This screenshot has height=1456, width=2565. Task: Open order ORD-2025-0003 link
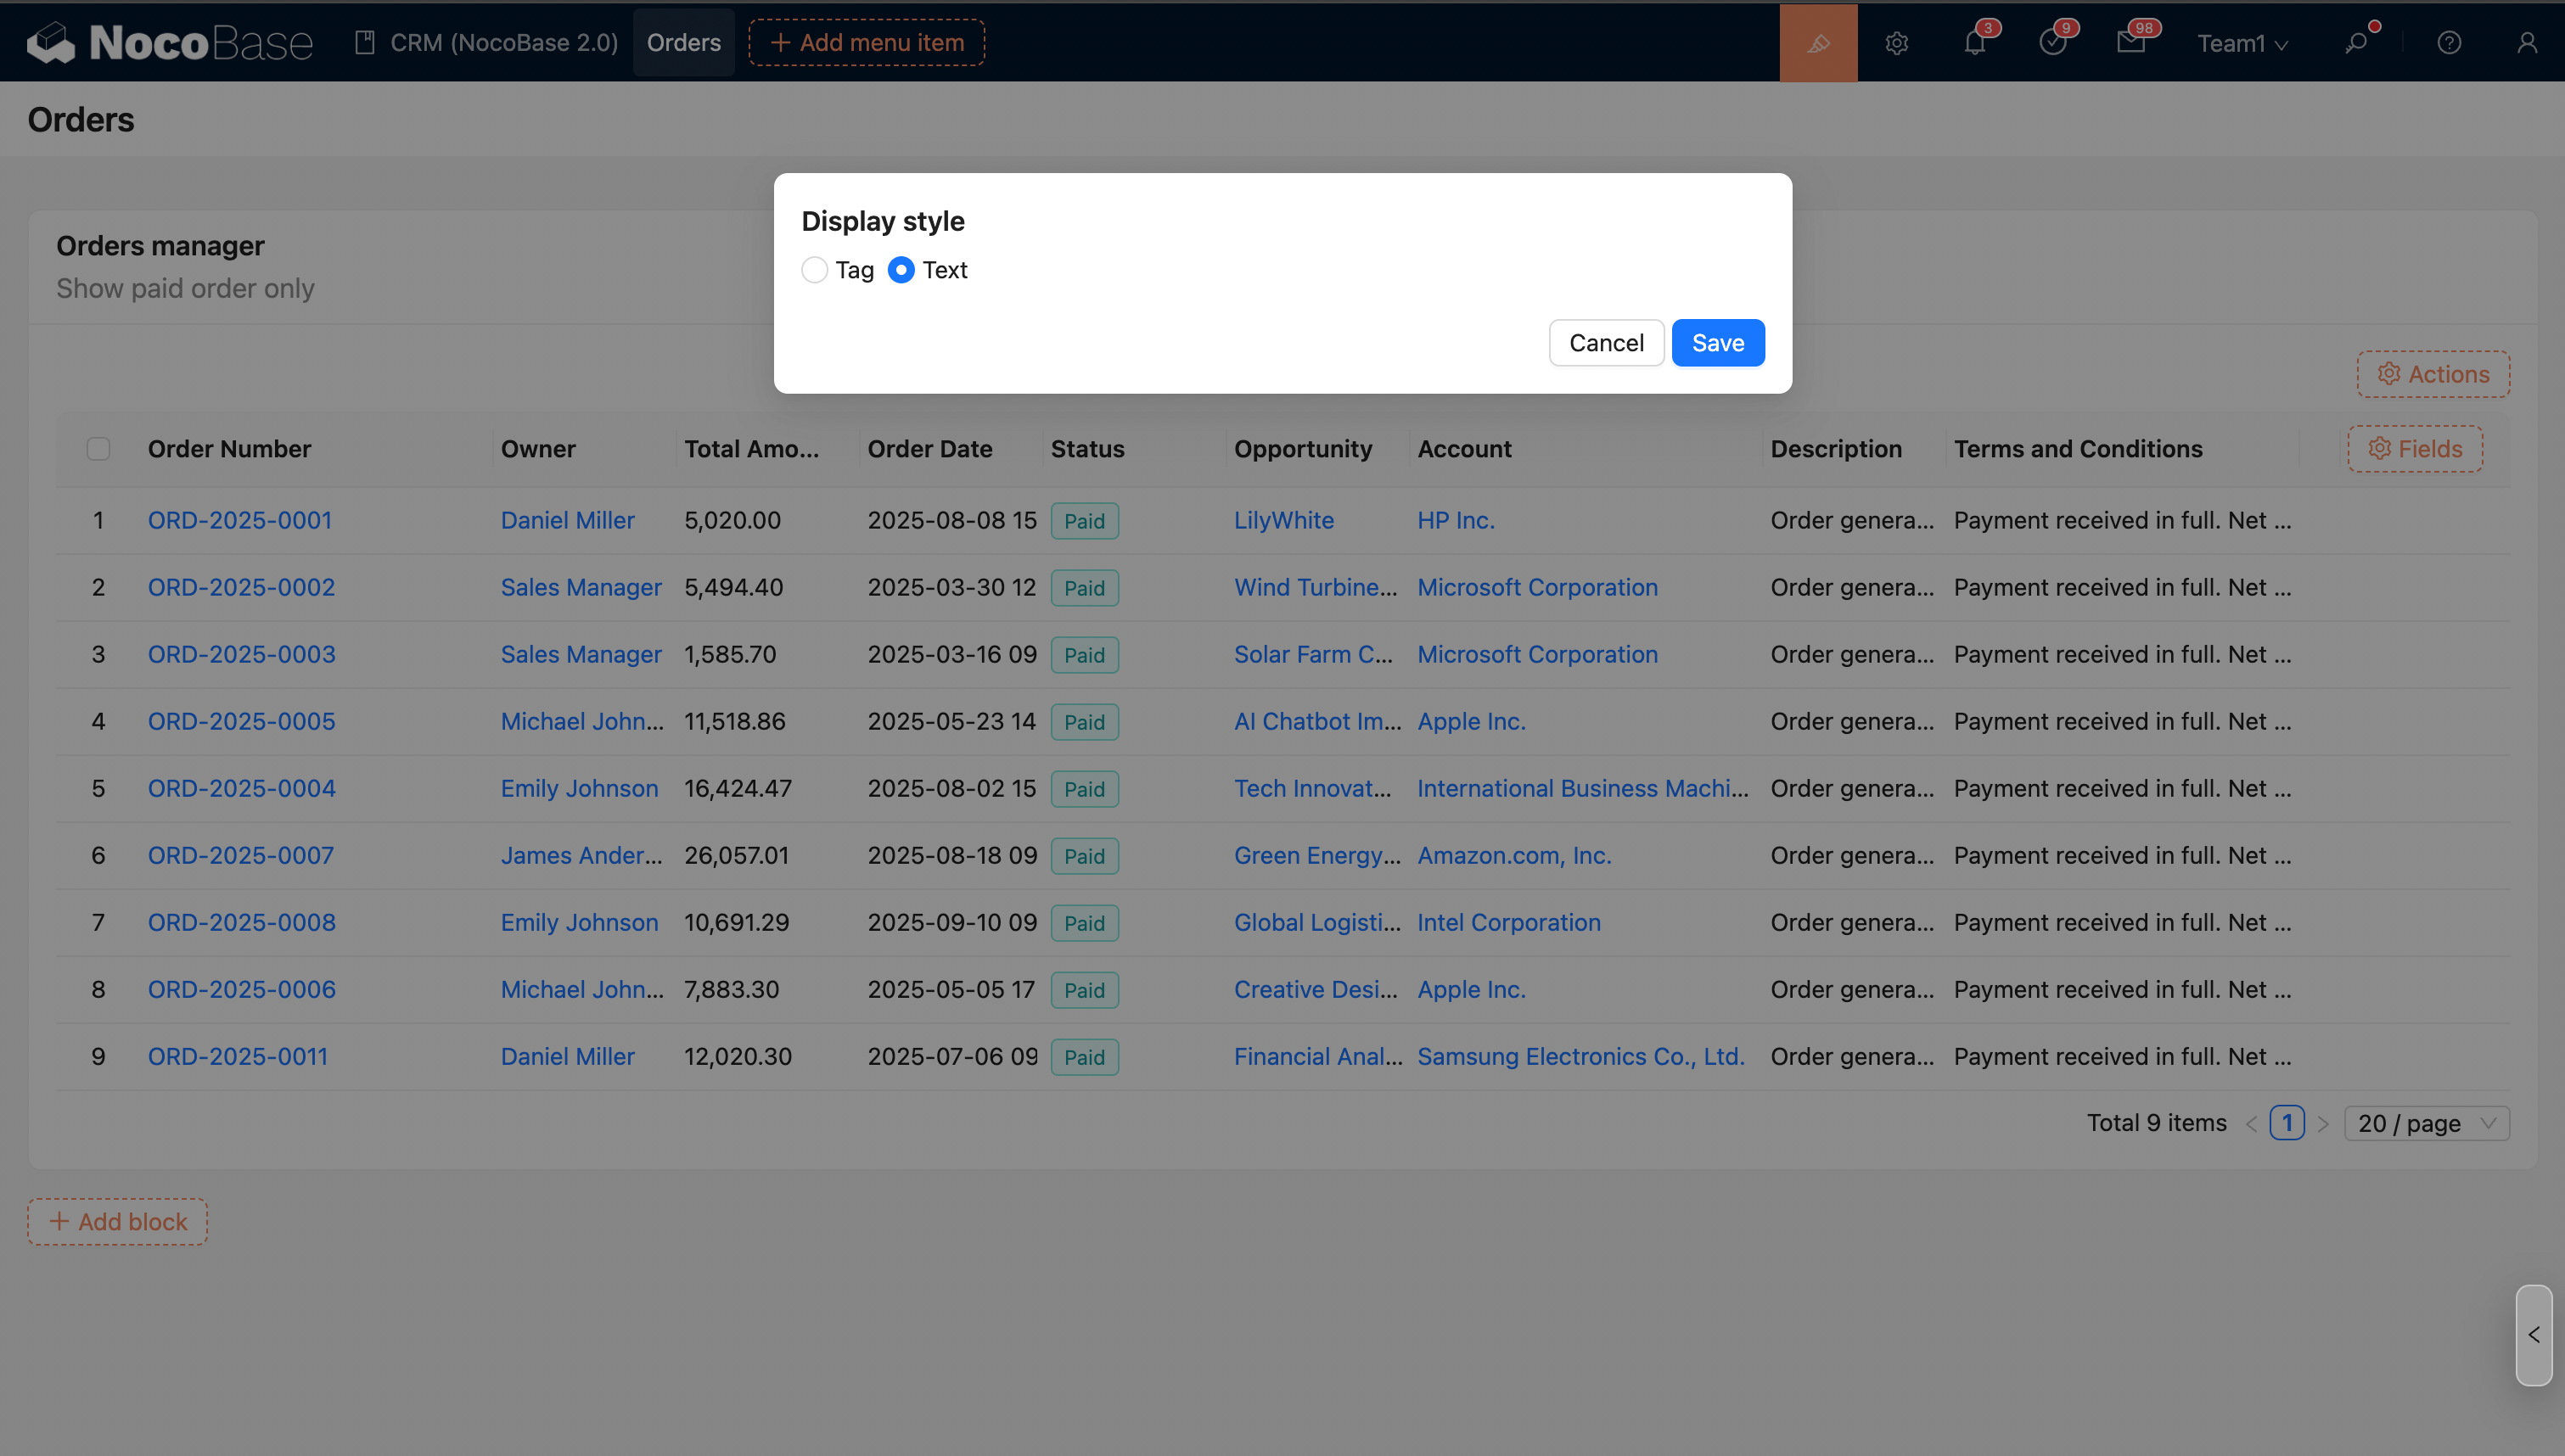[241, 654]
